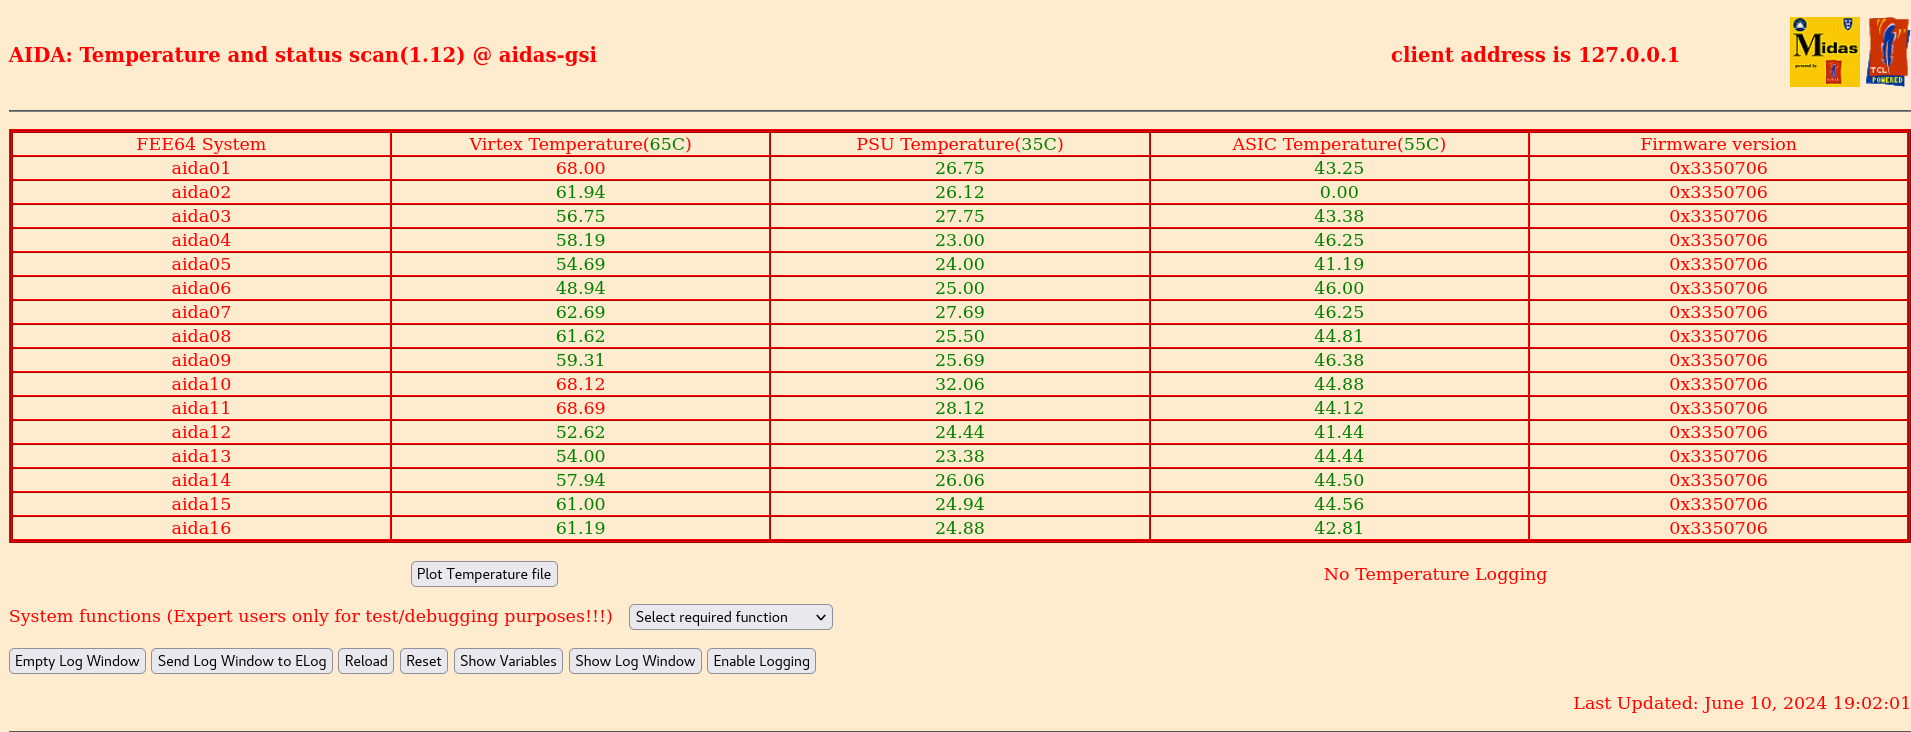Image resolution: width=1911 pixels, height=732 pixels.
Task: Click the aida15 row label
Action: 201,504
